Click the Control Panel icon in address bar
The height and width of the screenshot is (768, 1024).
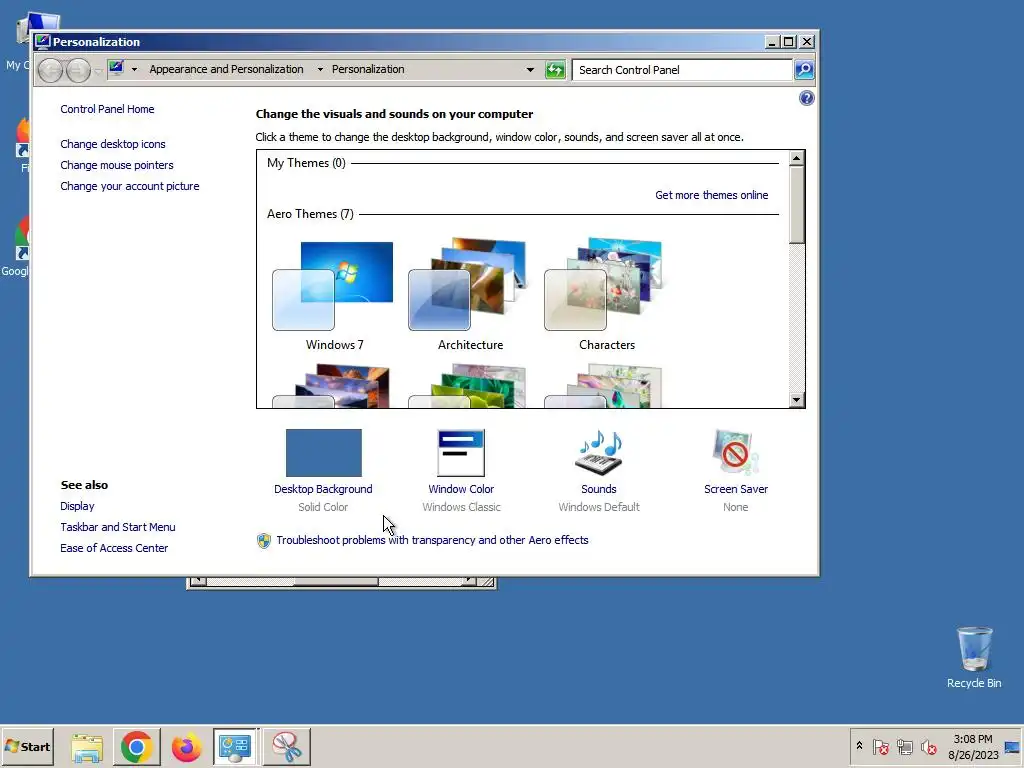(x=116, y=68)
